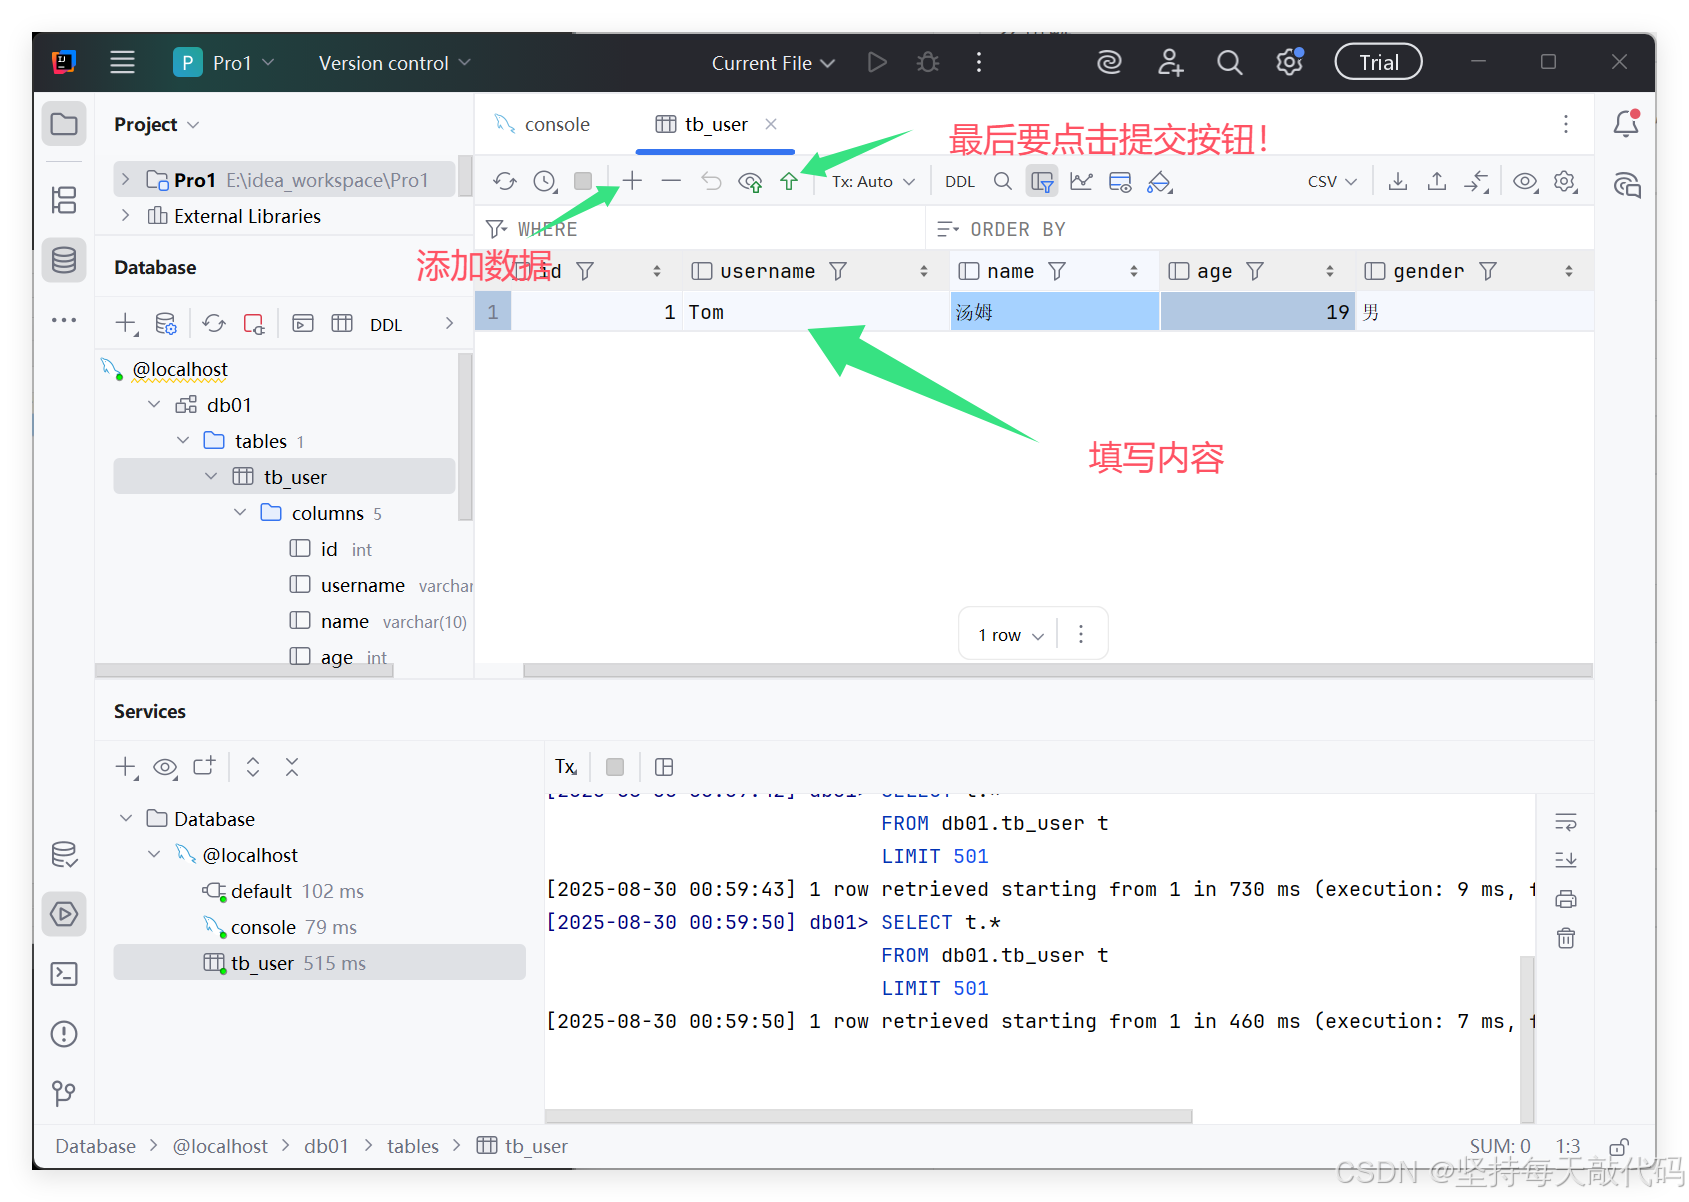Toggle the view eye icon in table toolbar

1525,181
